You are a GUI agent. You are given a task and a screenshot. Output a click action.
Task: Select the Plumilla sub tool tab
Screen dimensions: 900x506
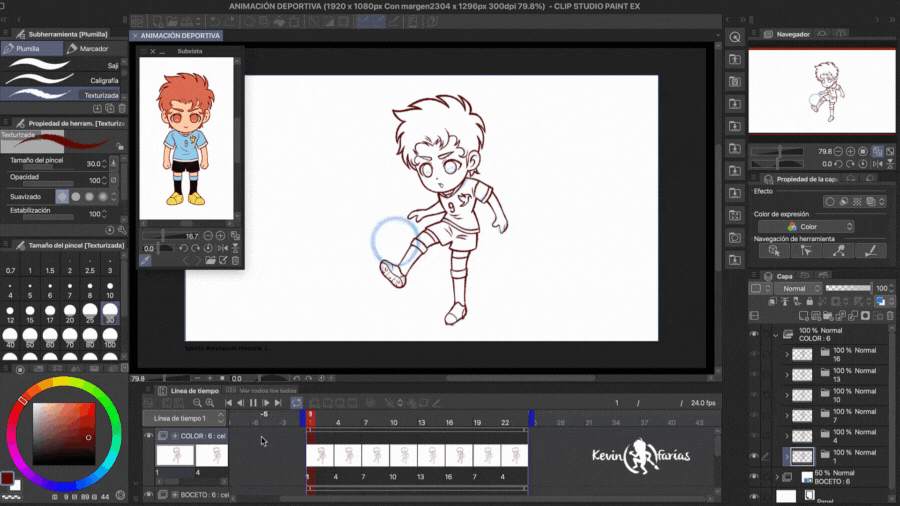(33, 48)
